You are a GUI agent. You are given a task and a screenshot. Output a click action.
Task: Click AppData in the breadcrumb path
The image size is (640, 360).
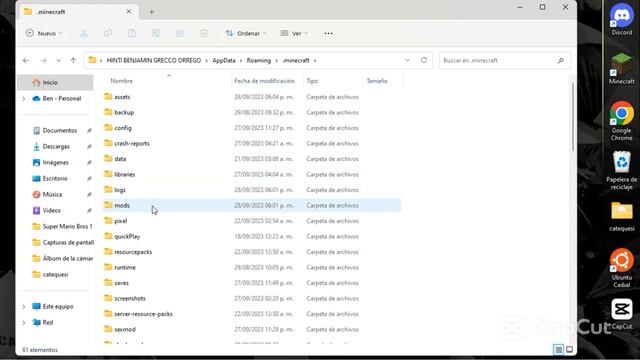tap(224, 60)
